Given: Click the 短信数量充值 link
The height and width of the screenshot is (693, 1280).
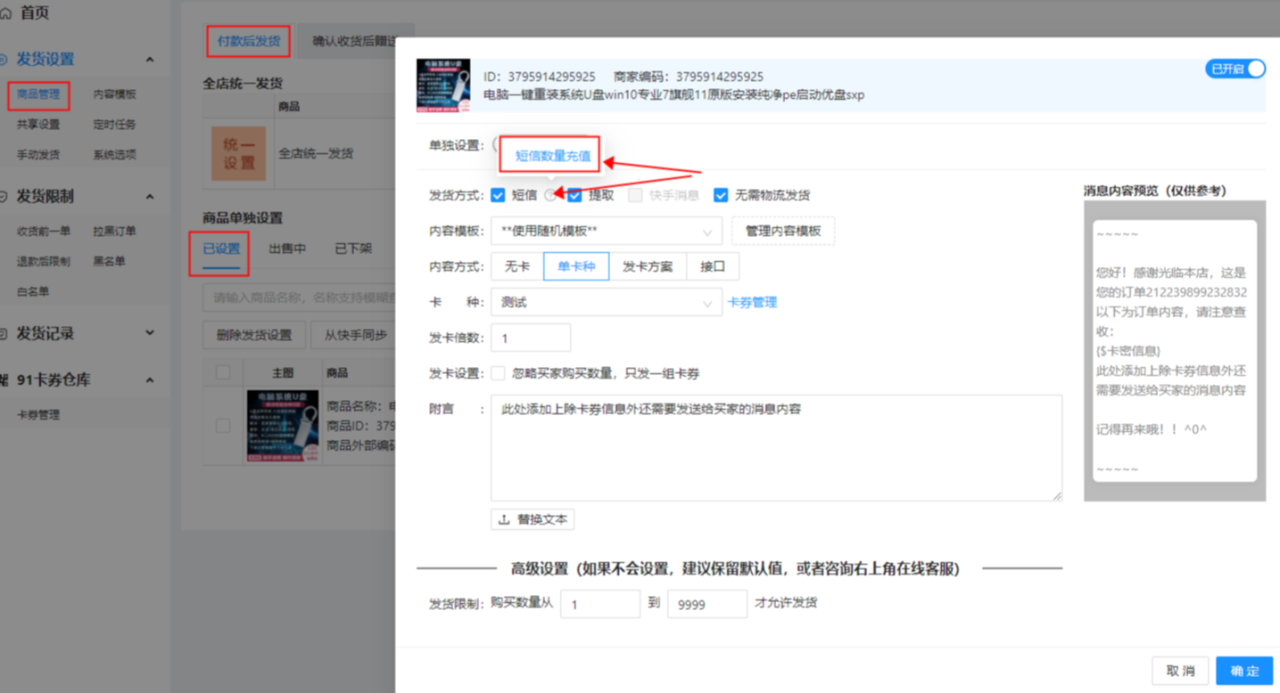Looking at the screenshot, I should pos(552,156).
